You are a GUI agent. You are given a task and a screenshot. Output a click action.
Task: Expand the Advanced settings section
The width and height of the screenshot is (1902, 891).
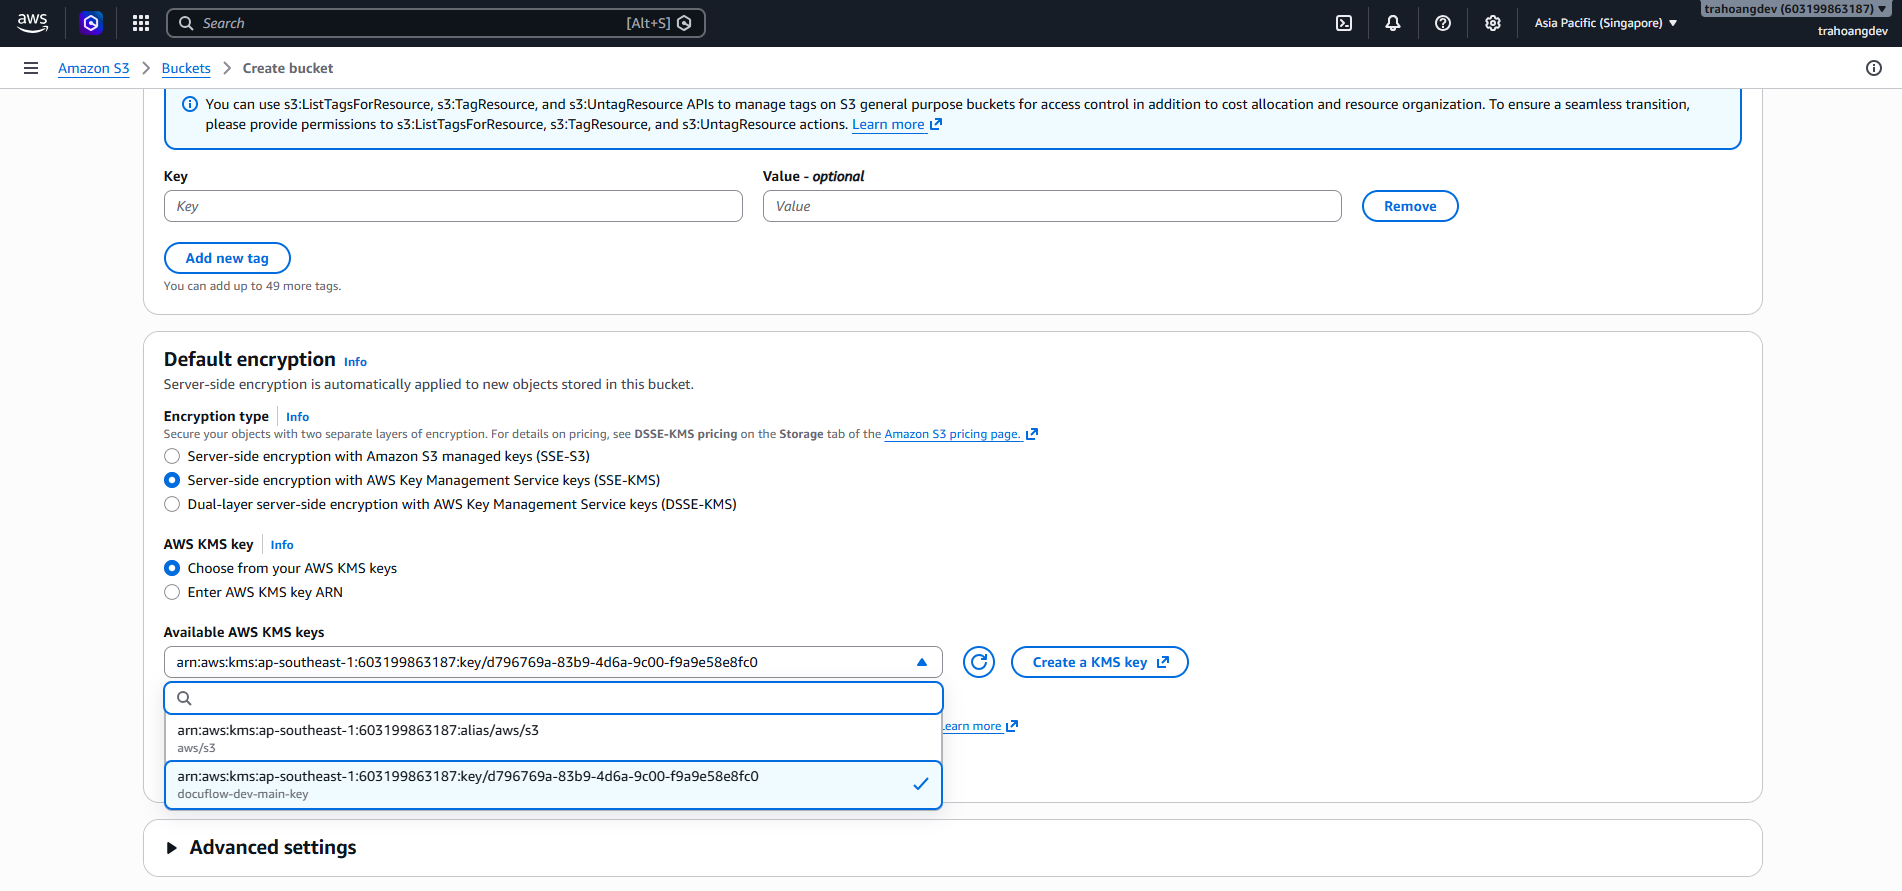(x=172, y=848)
